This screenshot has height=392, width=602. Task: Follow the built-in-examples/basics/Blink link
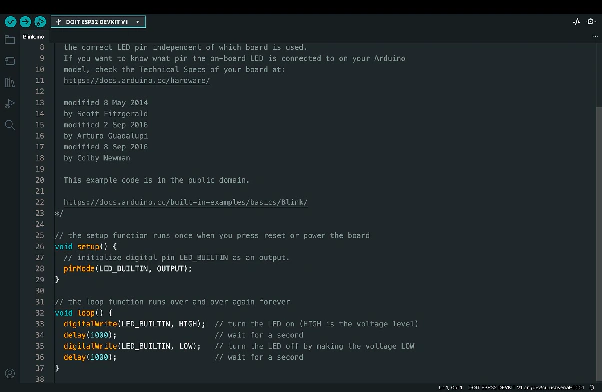point(185,202)
